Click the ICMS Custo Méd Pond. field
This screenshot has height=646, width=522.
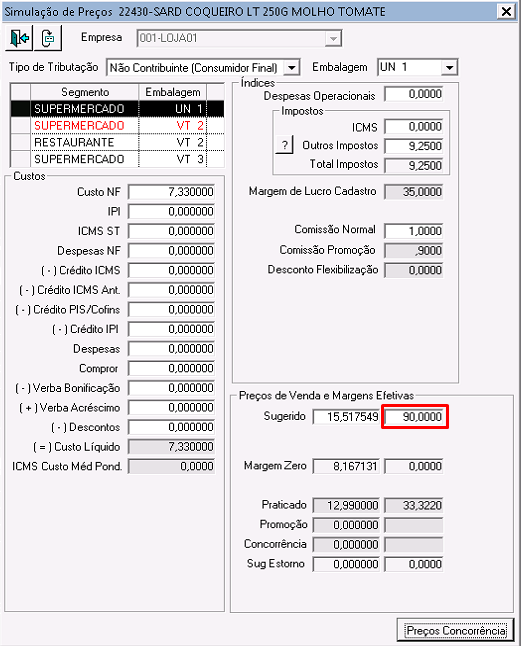point(171,467)
